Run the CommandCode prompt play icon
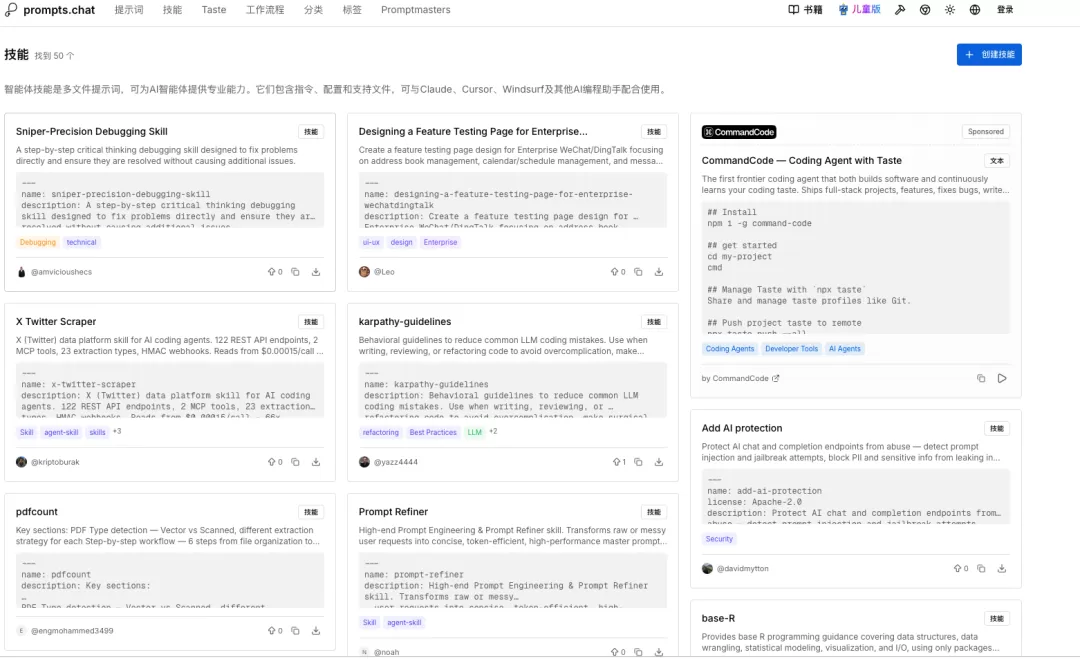The height and width of the screenshot is (659, 1080). point(1002,379)
